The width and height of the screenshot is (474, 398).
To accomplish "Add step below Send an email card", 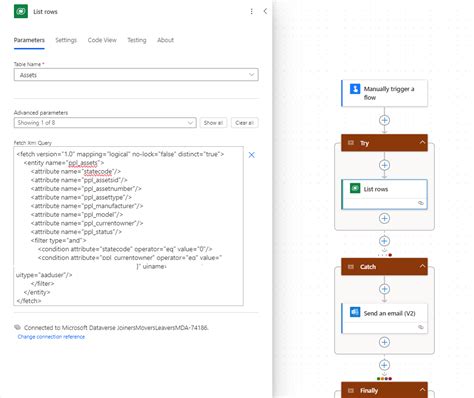I will click(x=384, y=342).
